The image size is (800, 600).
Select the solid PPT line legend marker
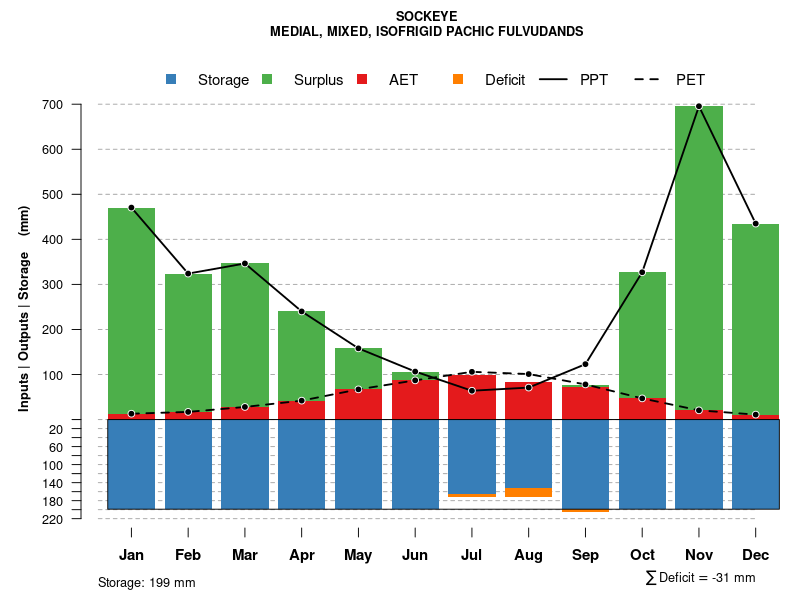coord(555,79)
